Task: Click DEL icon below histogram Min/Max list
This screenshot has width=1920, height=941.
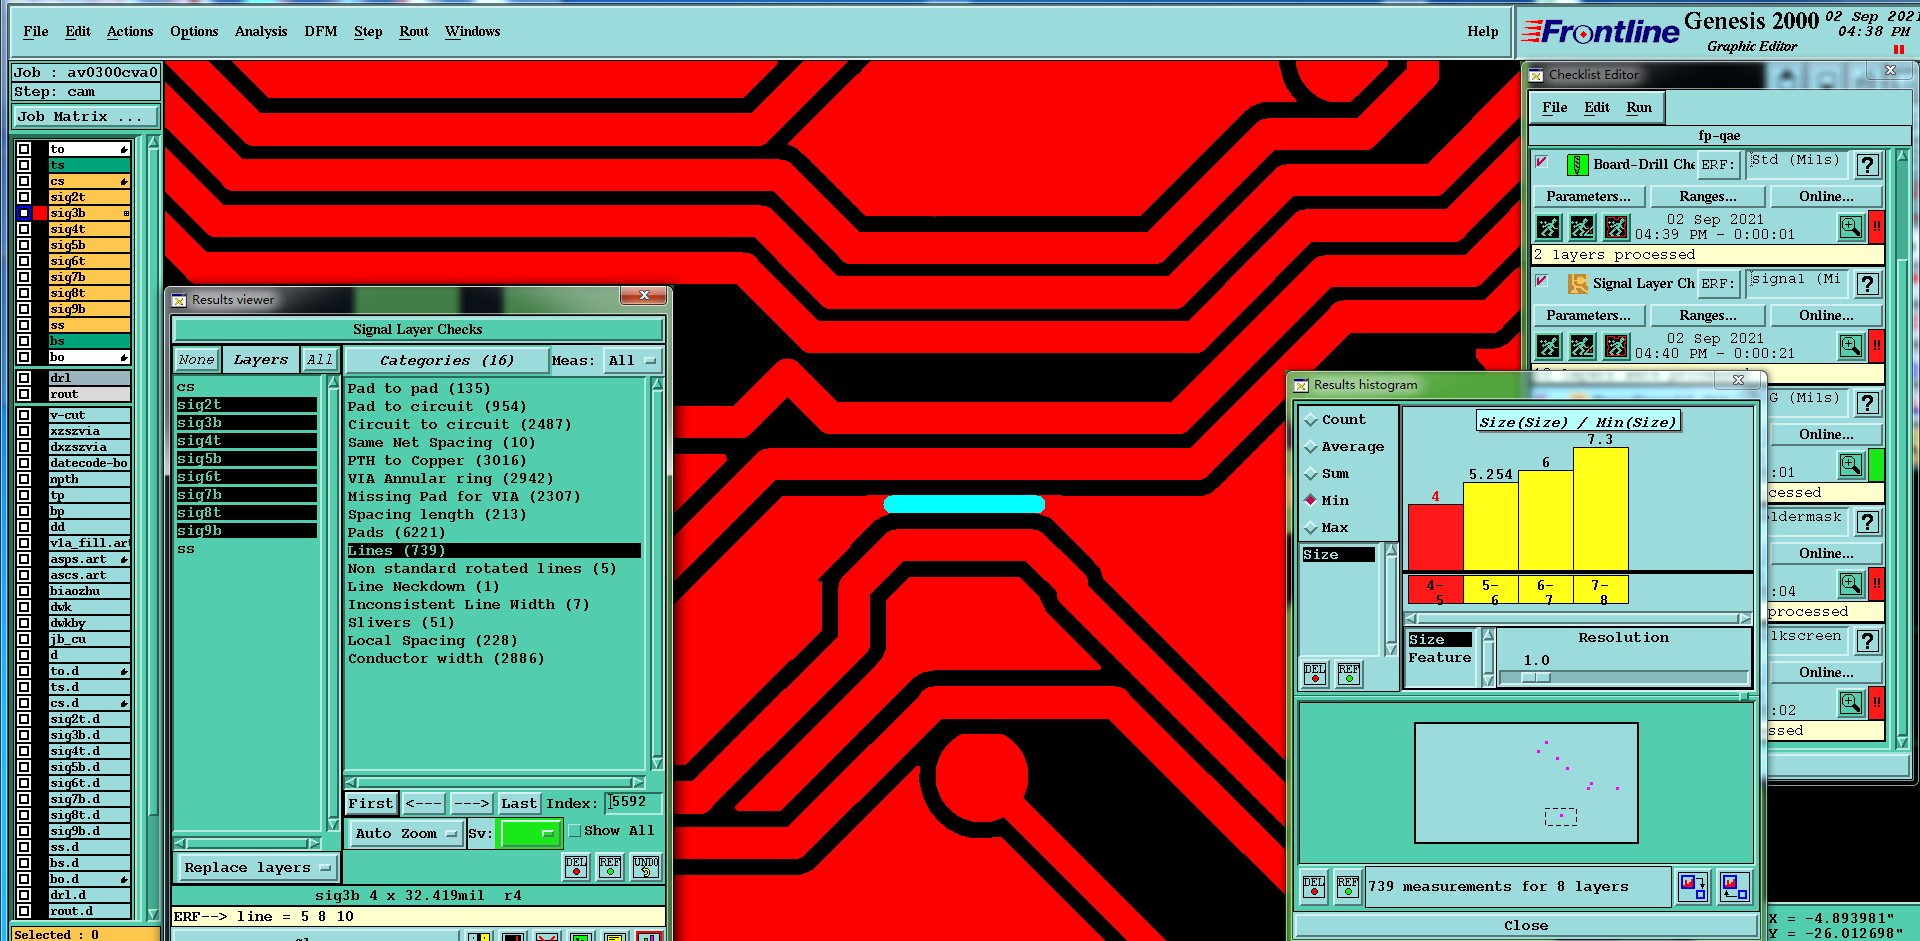Action: 1315,674
